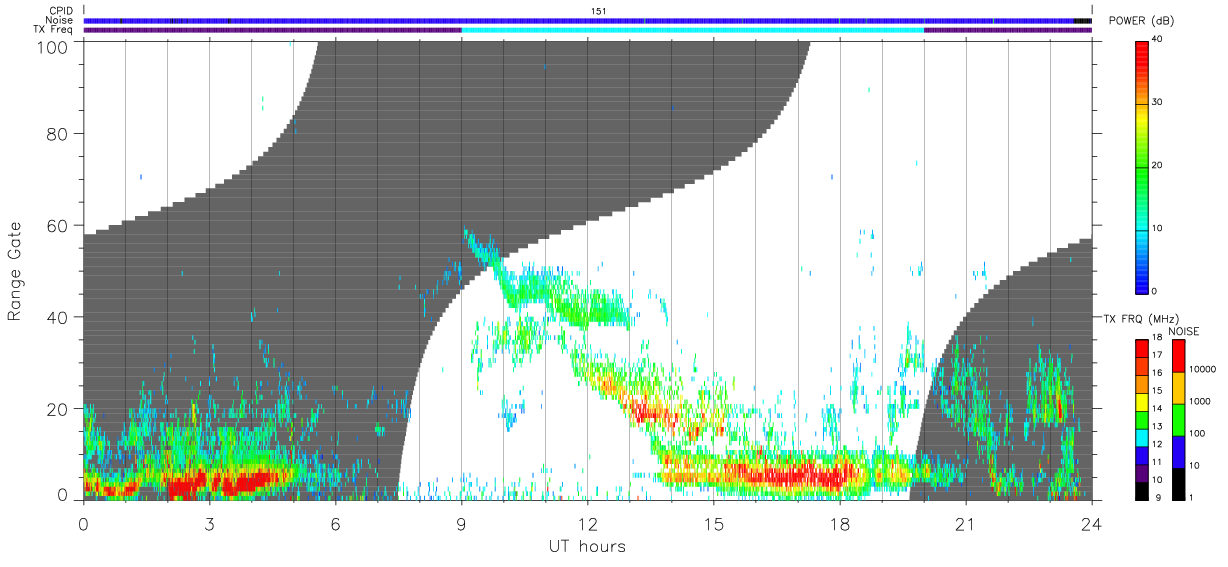Click the strong red echo near 18 UT

[800, 474]
